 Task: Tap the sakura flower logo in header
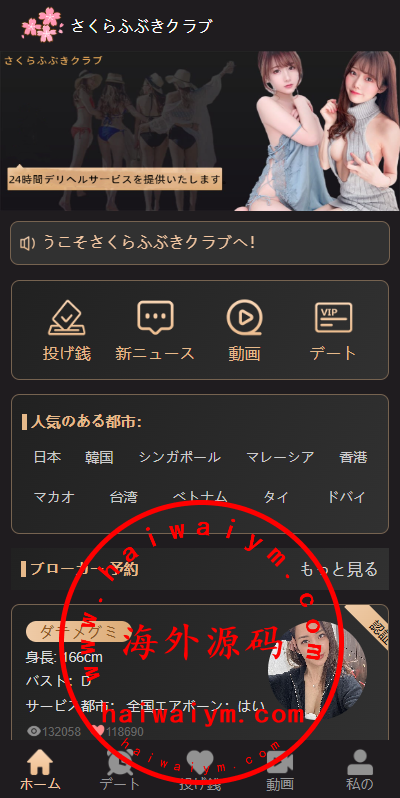(42, 25)
